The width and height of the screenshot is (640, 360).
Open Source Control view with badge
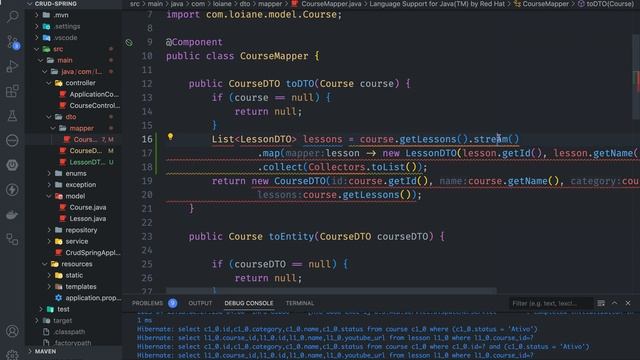point(12,42)
